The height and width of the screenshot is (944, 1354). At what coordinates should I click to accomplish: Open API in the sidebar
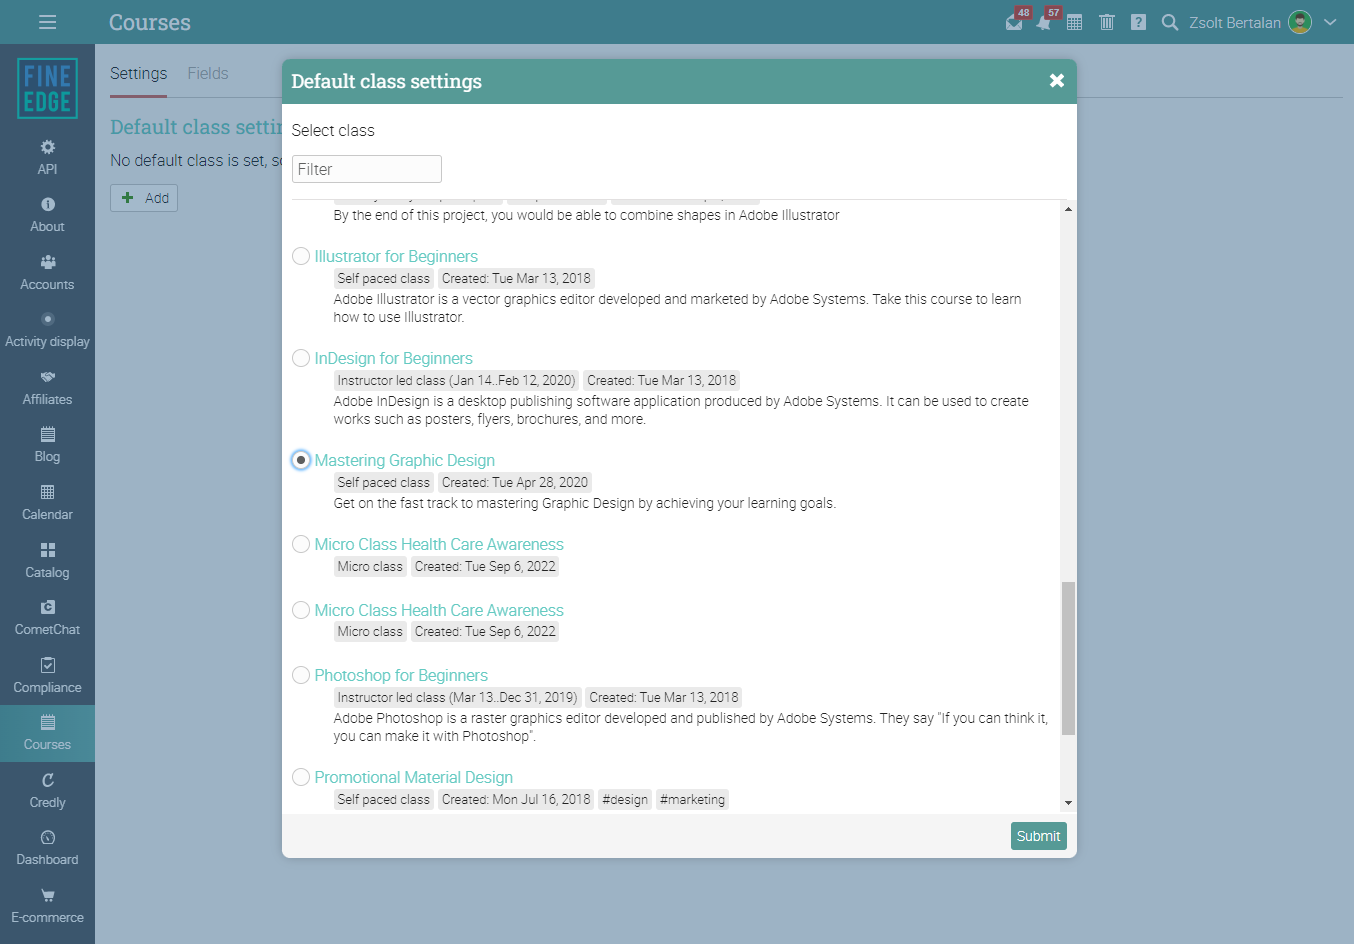pyautogui.click(x=47, y=157)
